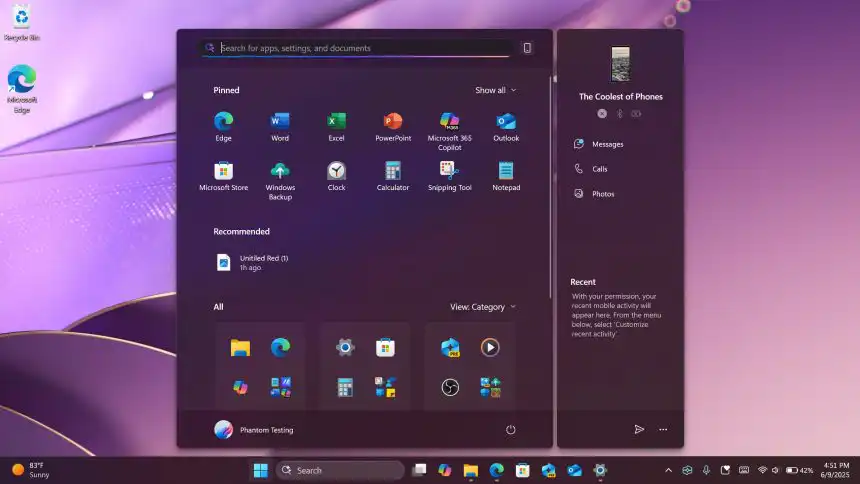Screen dimensions: 860x484
Task: Open Messages in the phone panel
Action: pos(606,144)
